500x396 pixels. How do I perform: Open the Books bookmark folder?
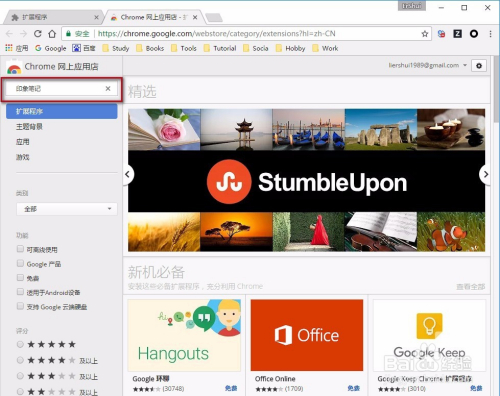pos(150,48)
